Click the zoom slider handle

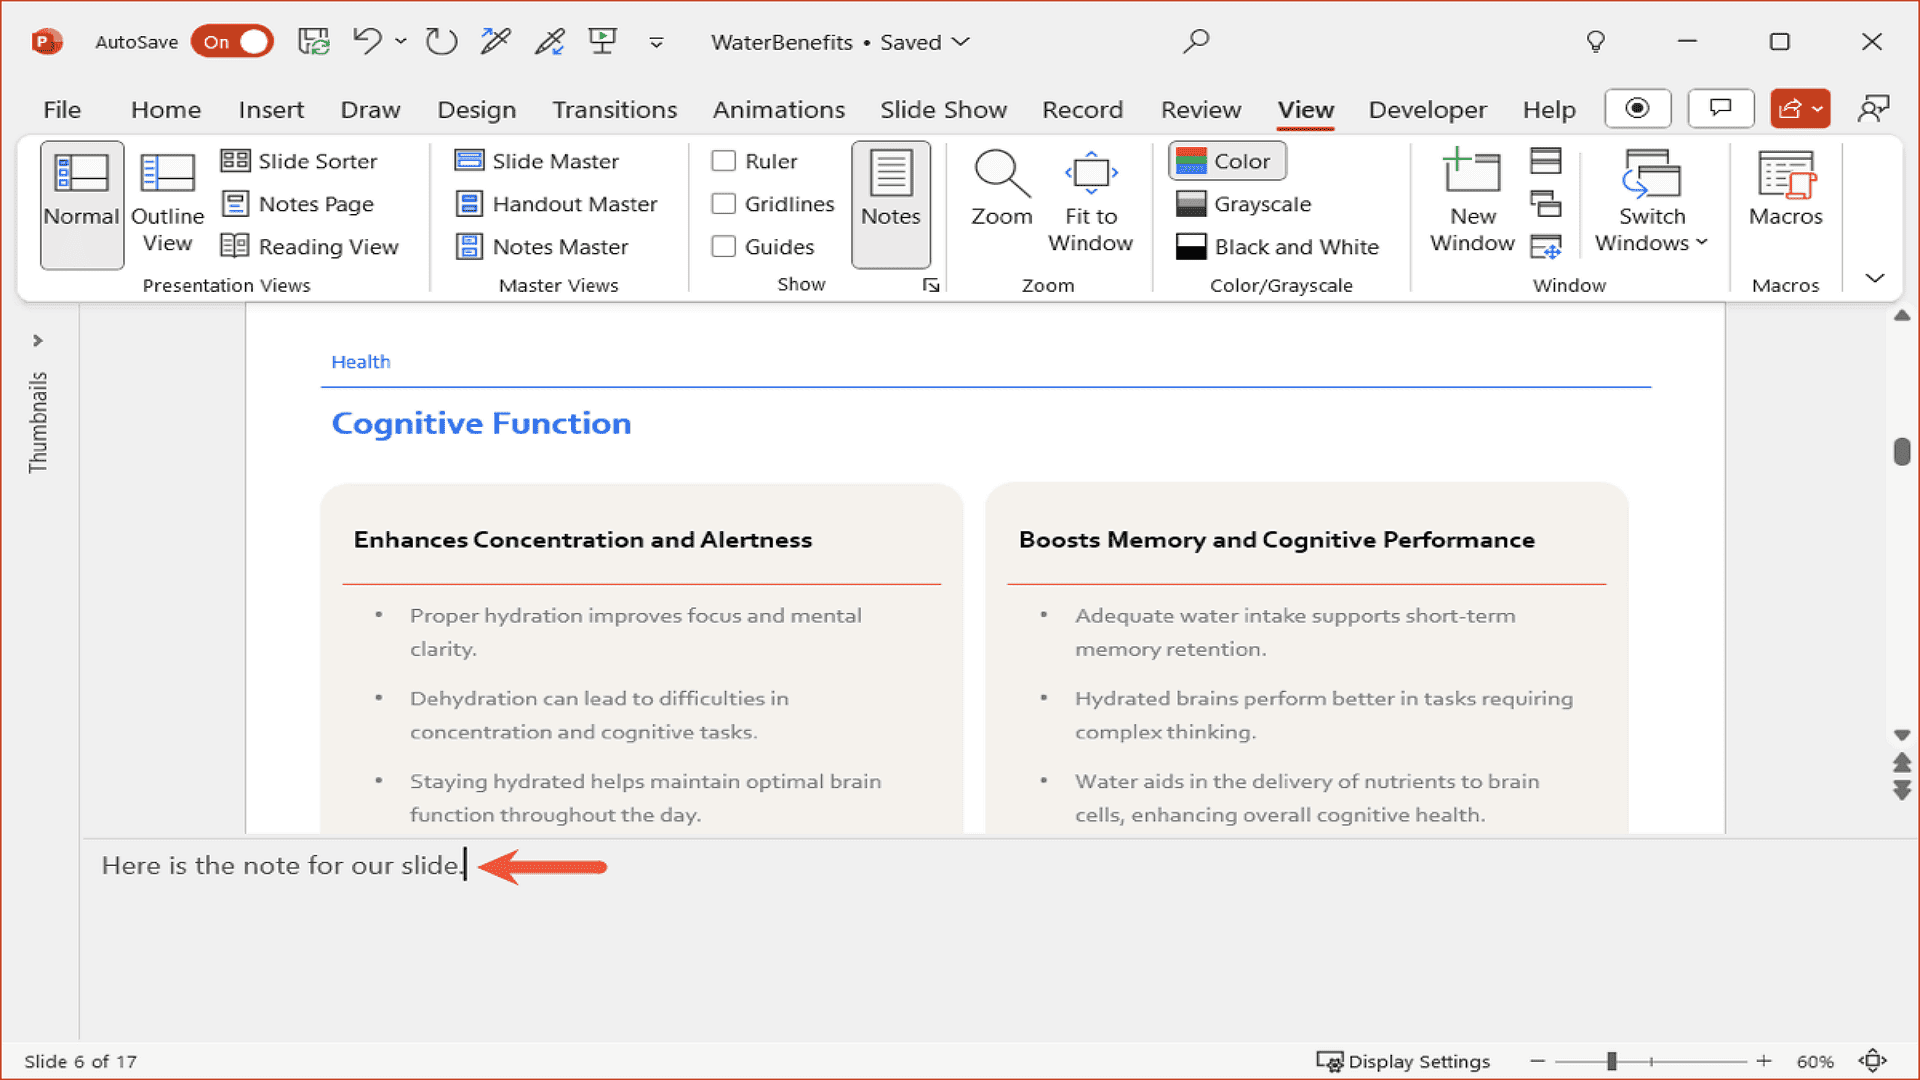(x=1612, y=1061)
